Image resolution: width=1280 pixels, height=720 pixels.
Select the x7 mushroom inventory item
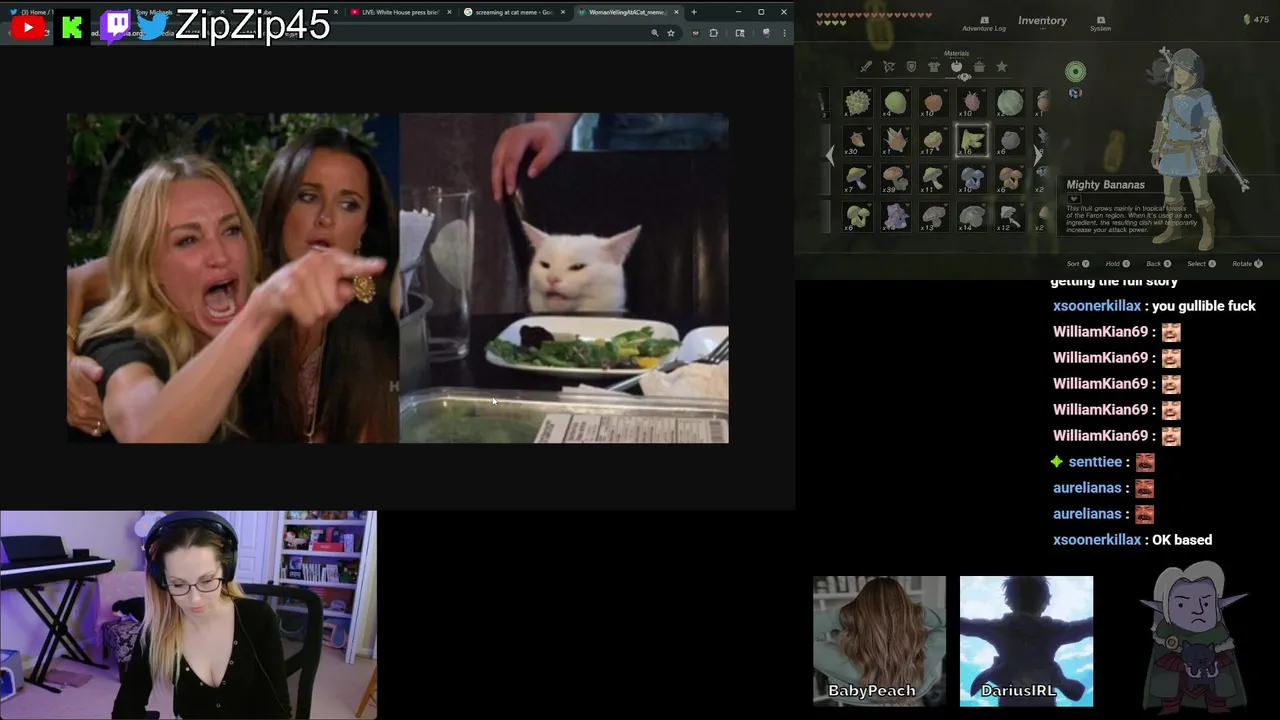coord(857,179)
